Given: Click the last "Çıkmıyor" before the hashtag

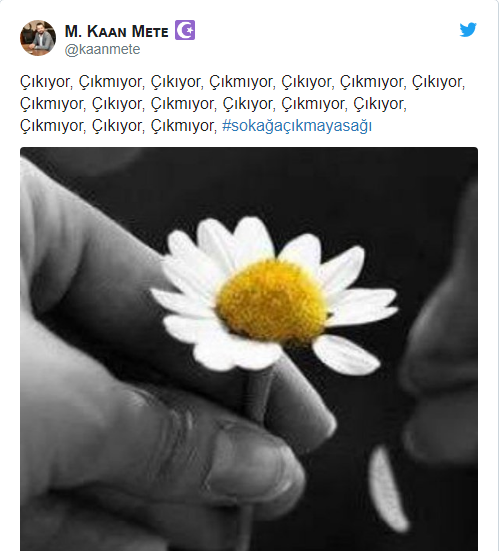Looking at the screenshot, I should click(184, 126).
